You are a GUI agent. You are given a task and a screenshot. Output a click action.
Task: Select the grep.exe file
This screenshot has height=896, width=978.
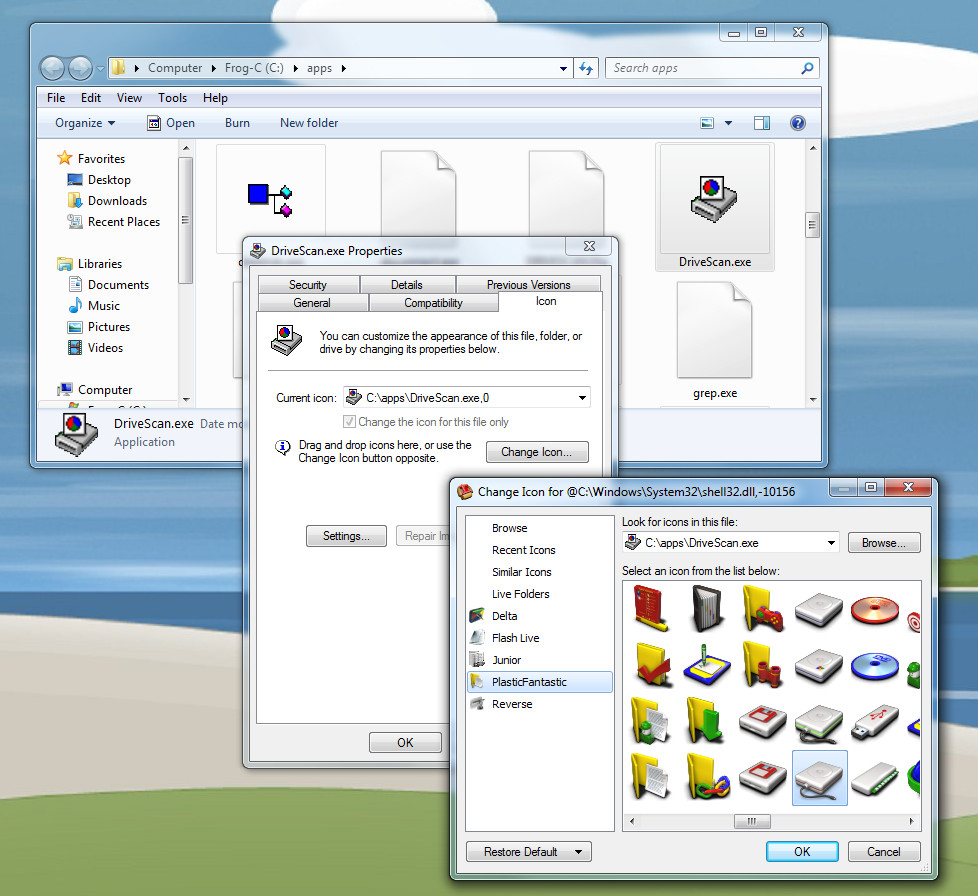coord(715,340)
